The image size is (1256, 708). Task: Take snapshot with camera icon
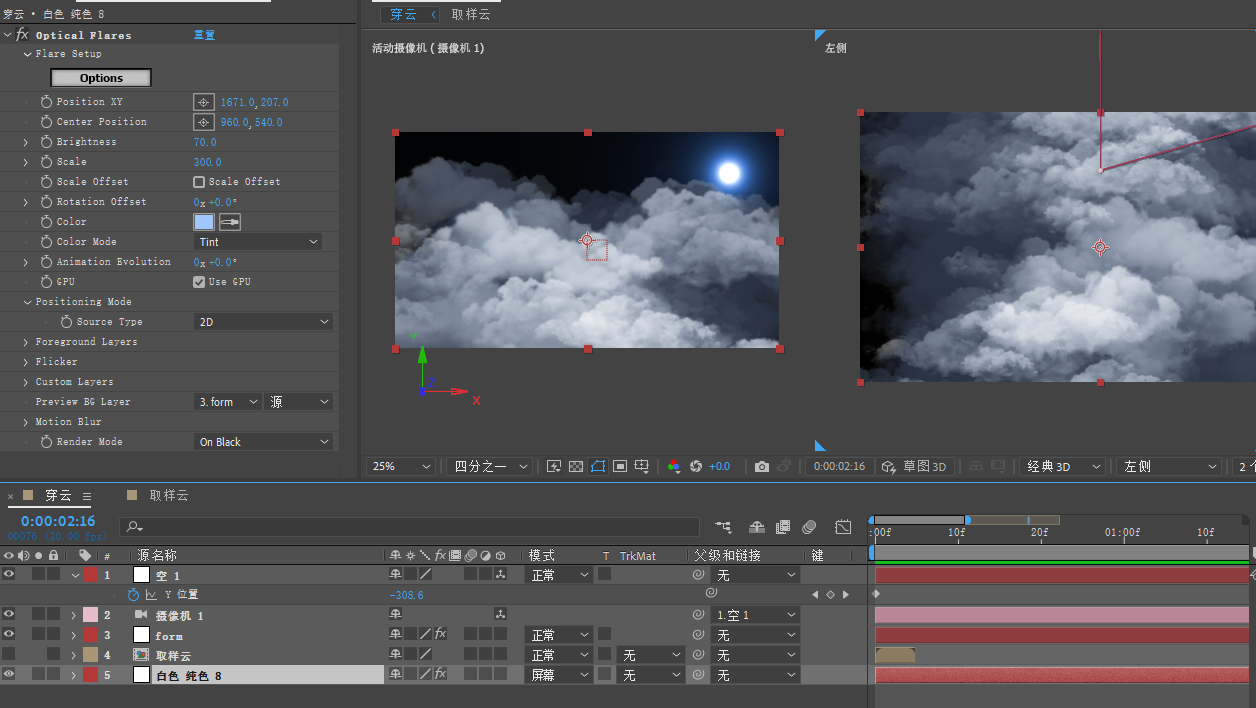(x=762, y=466)
